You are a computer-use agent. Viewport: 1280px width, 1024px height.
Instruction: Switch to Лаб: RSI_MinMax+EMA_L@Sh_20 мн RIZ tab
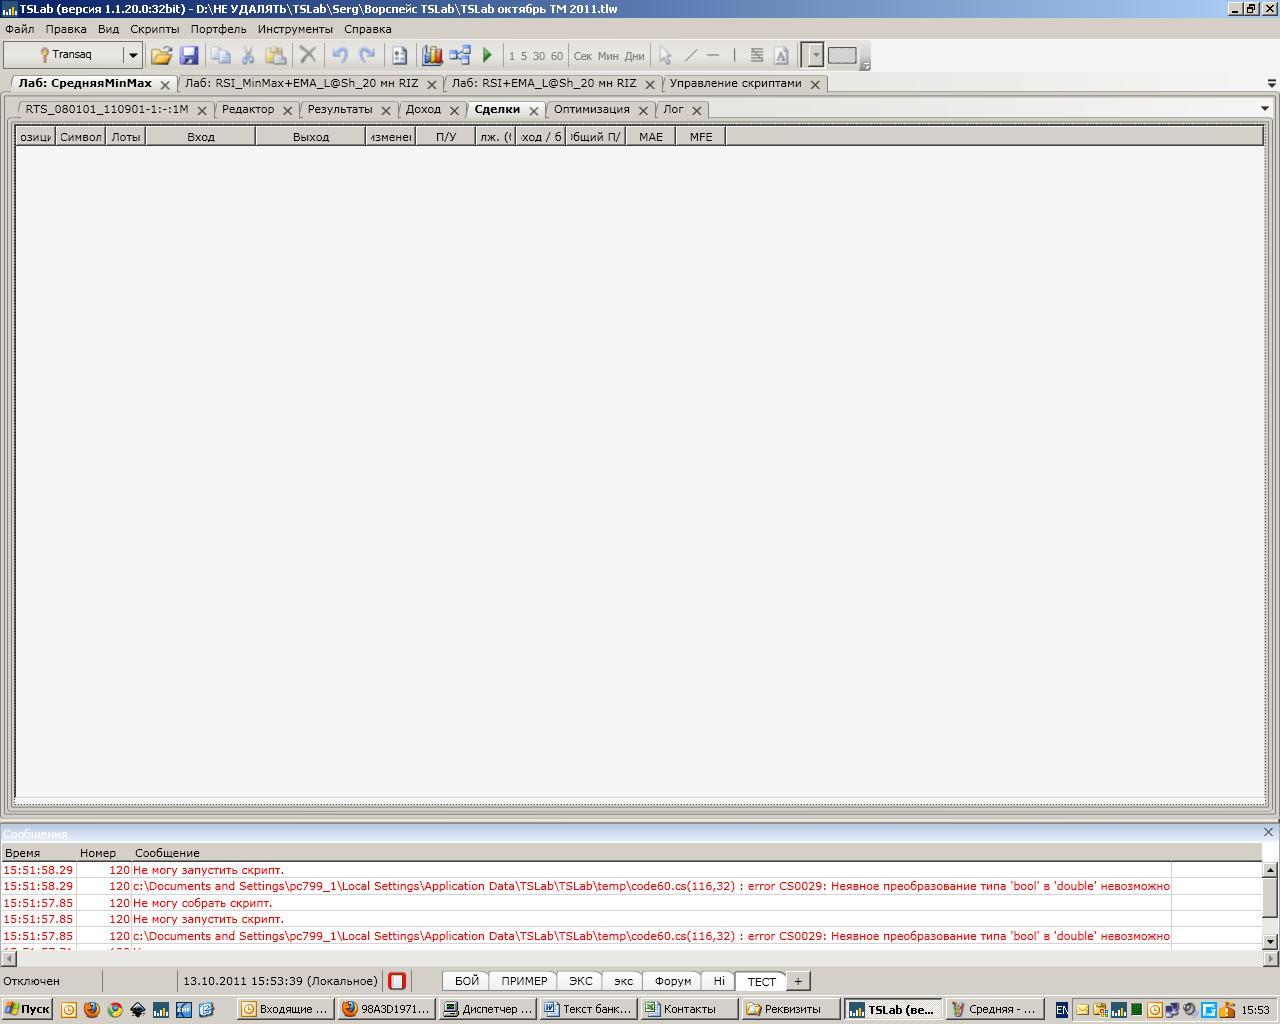(x=302, y=84)
